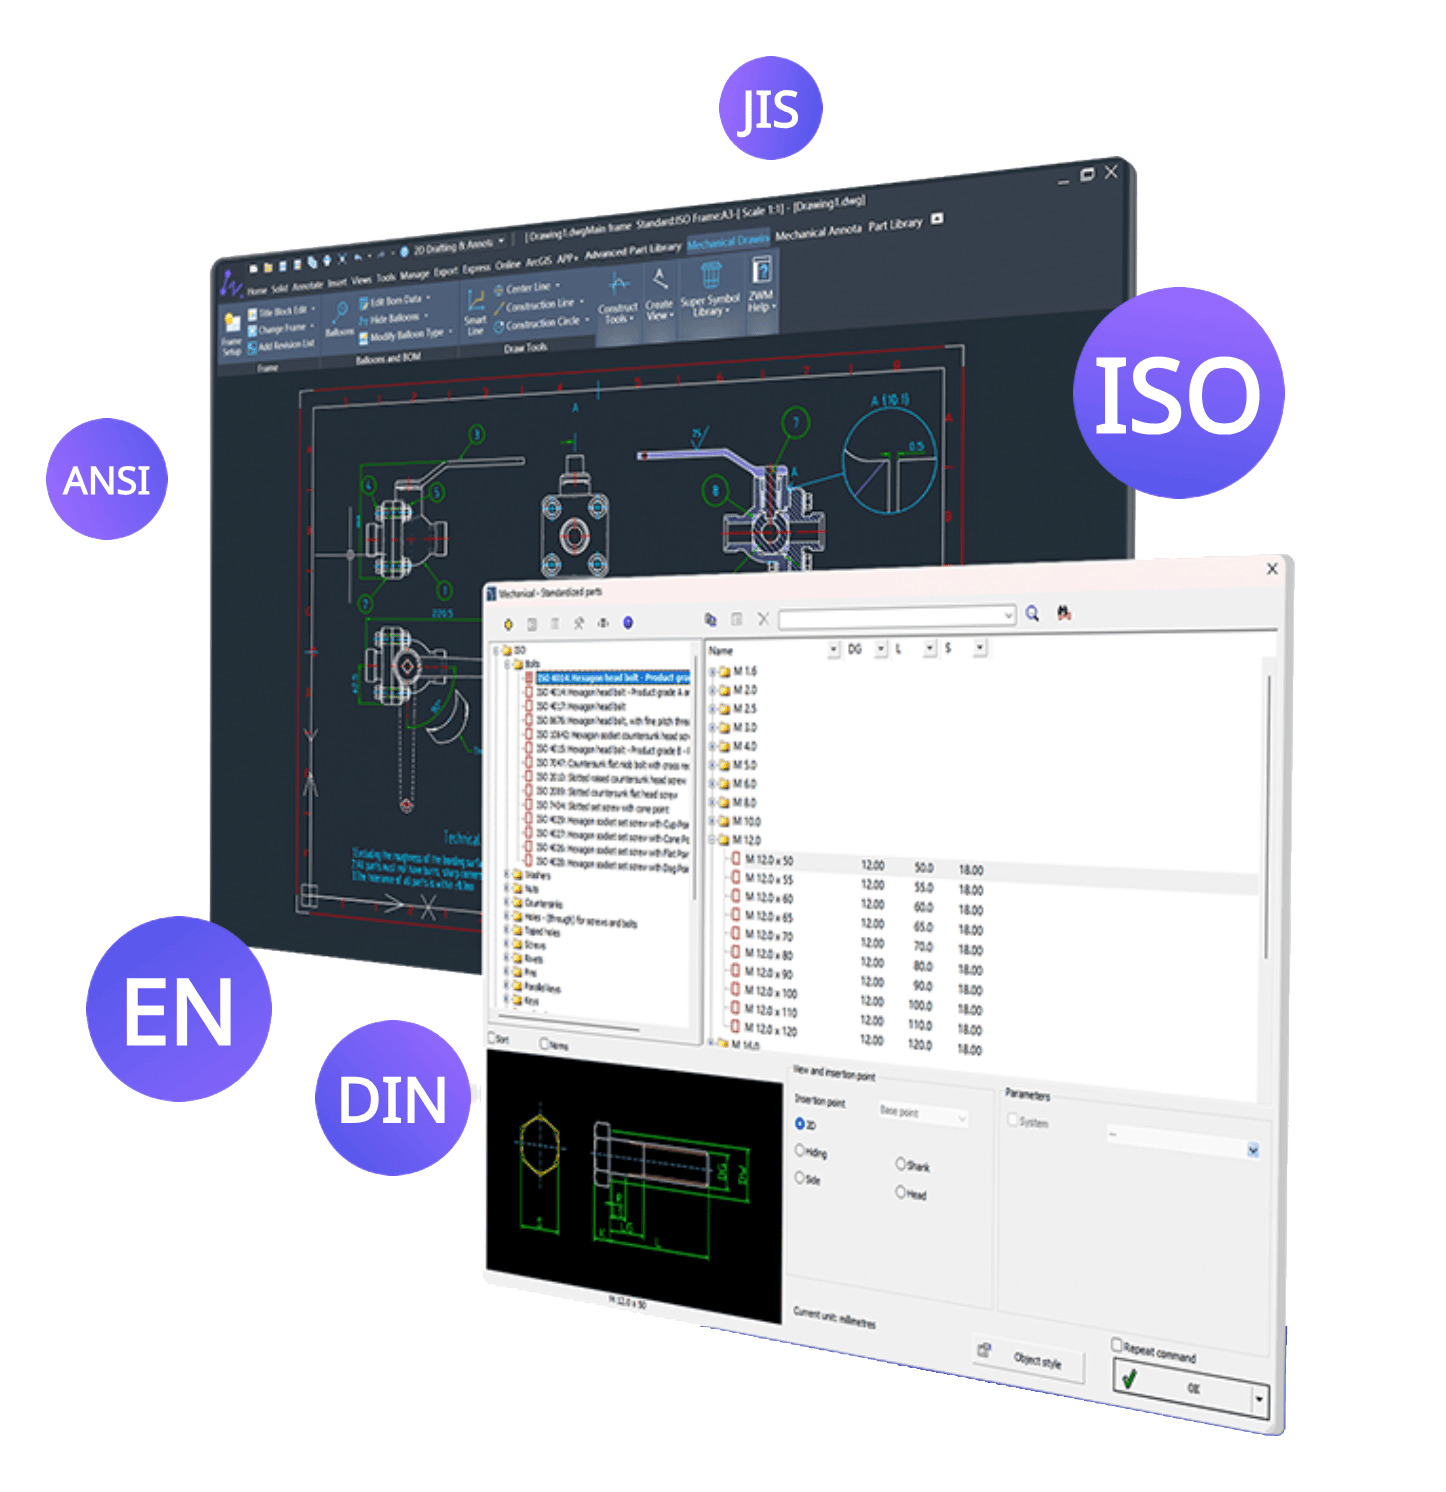Open the L column filter dropdown
Viewport: 1446px width, 1492px height.
point(929,649)
